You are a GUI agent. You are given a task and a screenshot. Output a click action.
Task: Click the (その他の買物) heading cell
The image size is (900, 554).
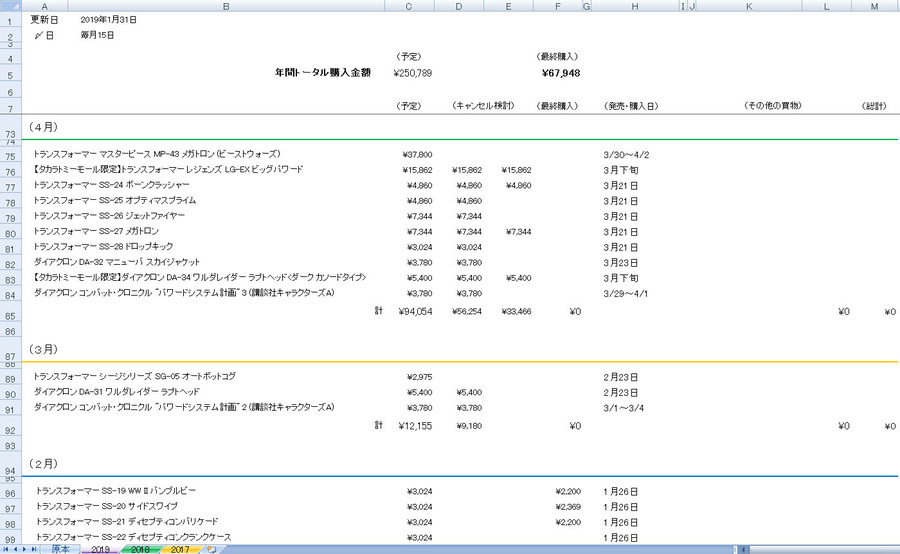(773, 106)
